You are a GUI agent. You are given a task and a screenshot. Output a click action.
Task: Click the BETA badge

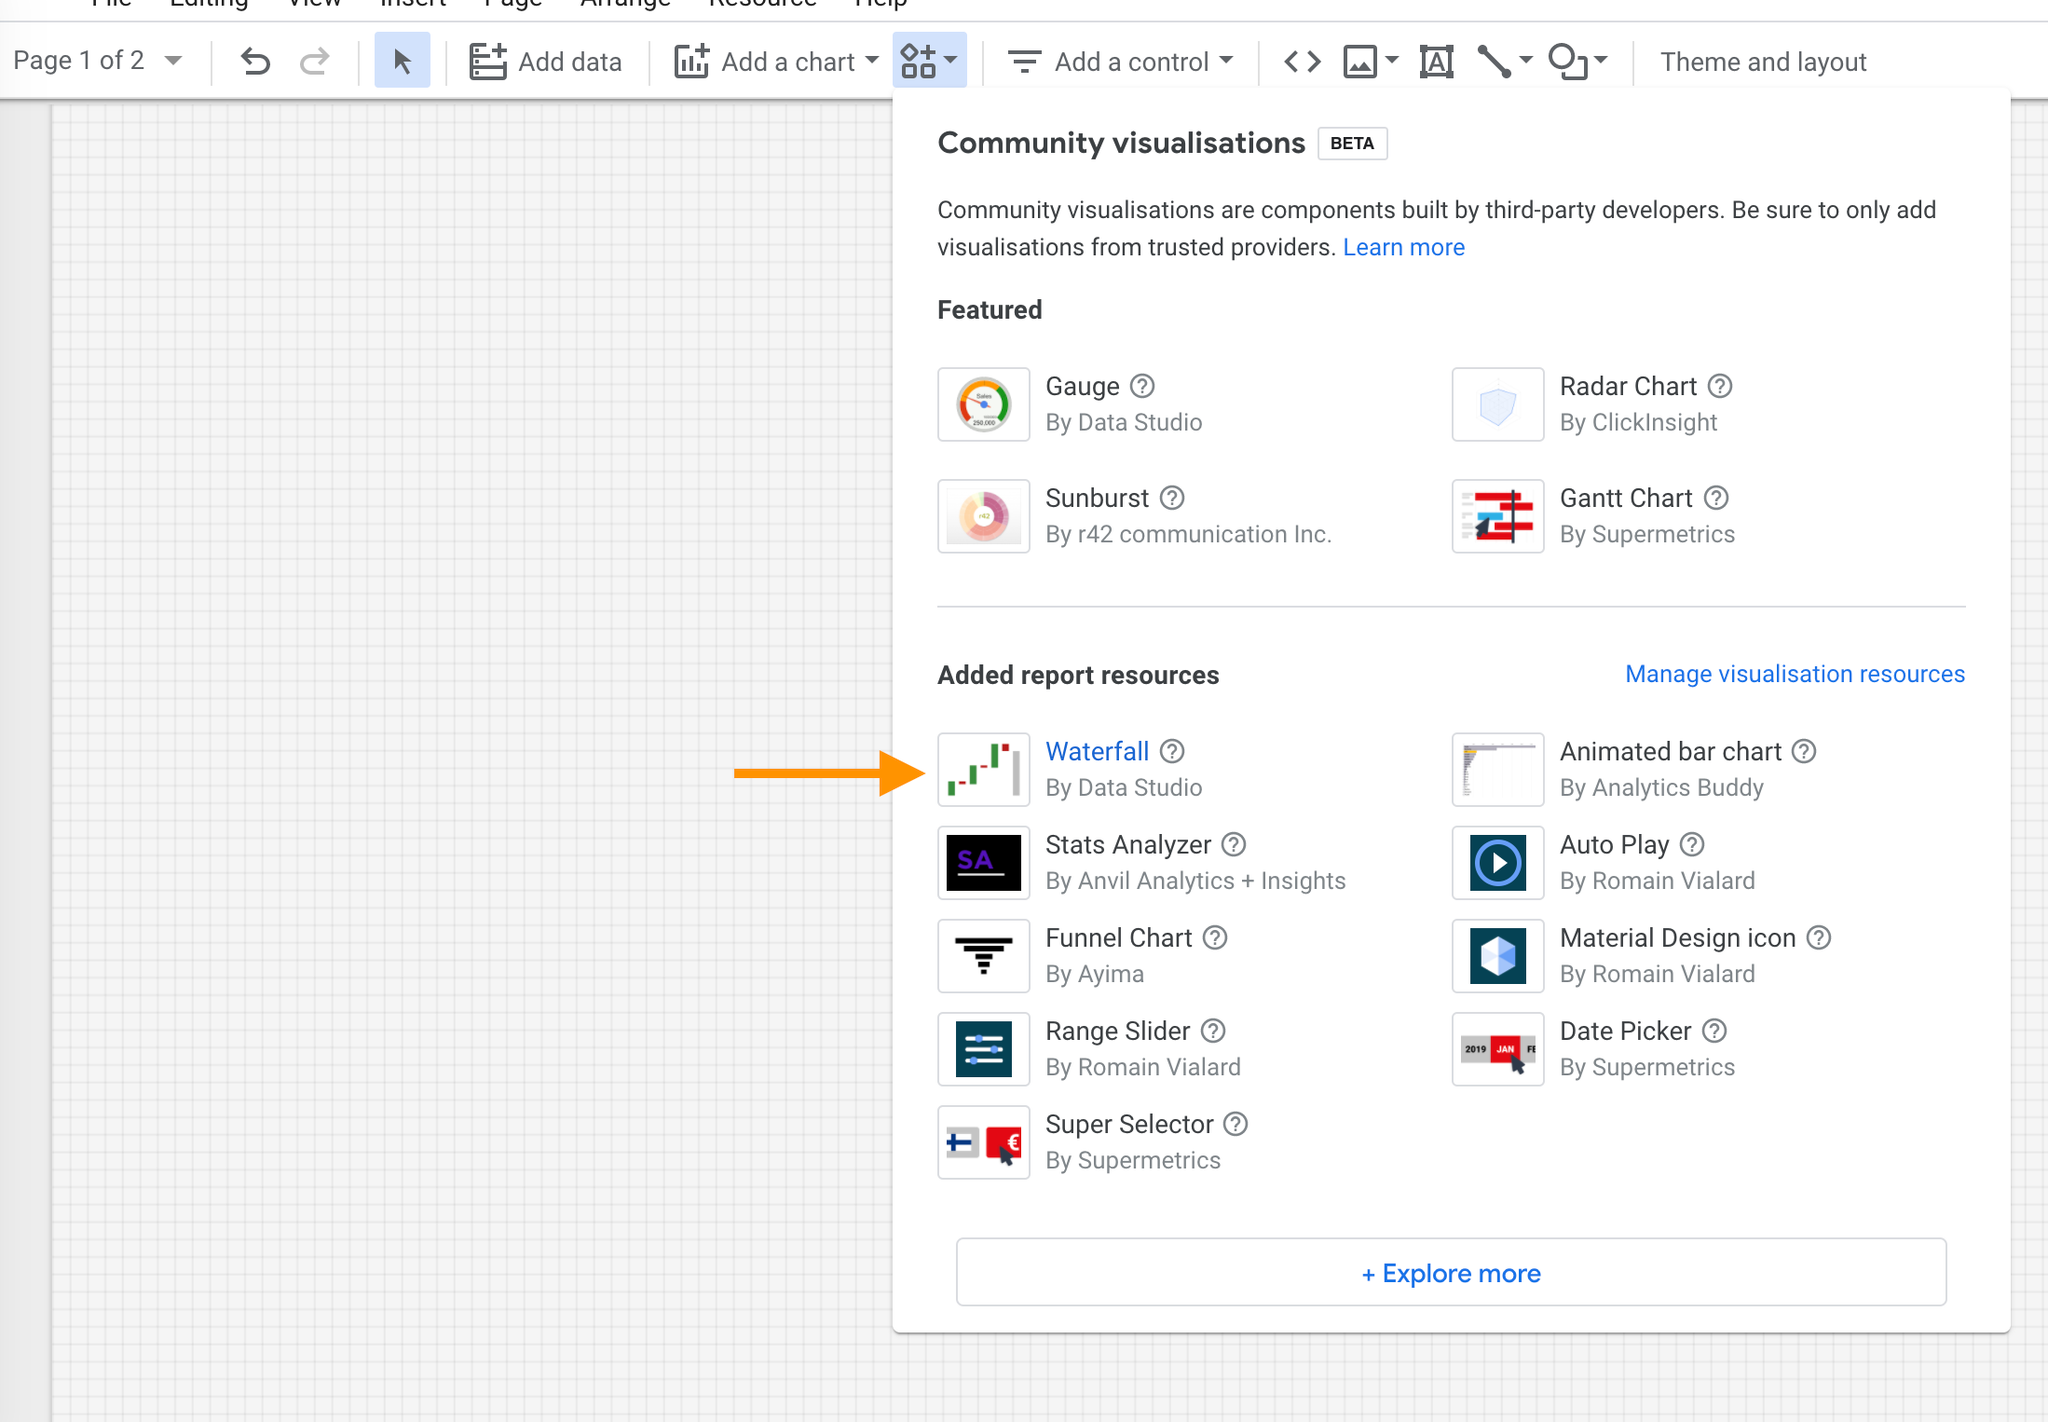click(1352, 143)
